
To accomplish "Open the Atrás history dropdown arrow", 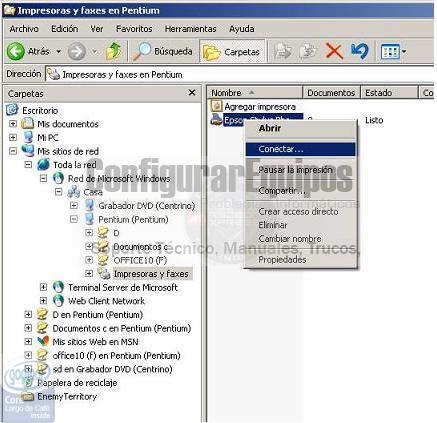I will point(59,52).
